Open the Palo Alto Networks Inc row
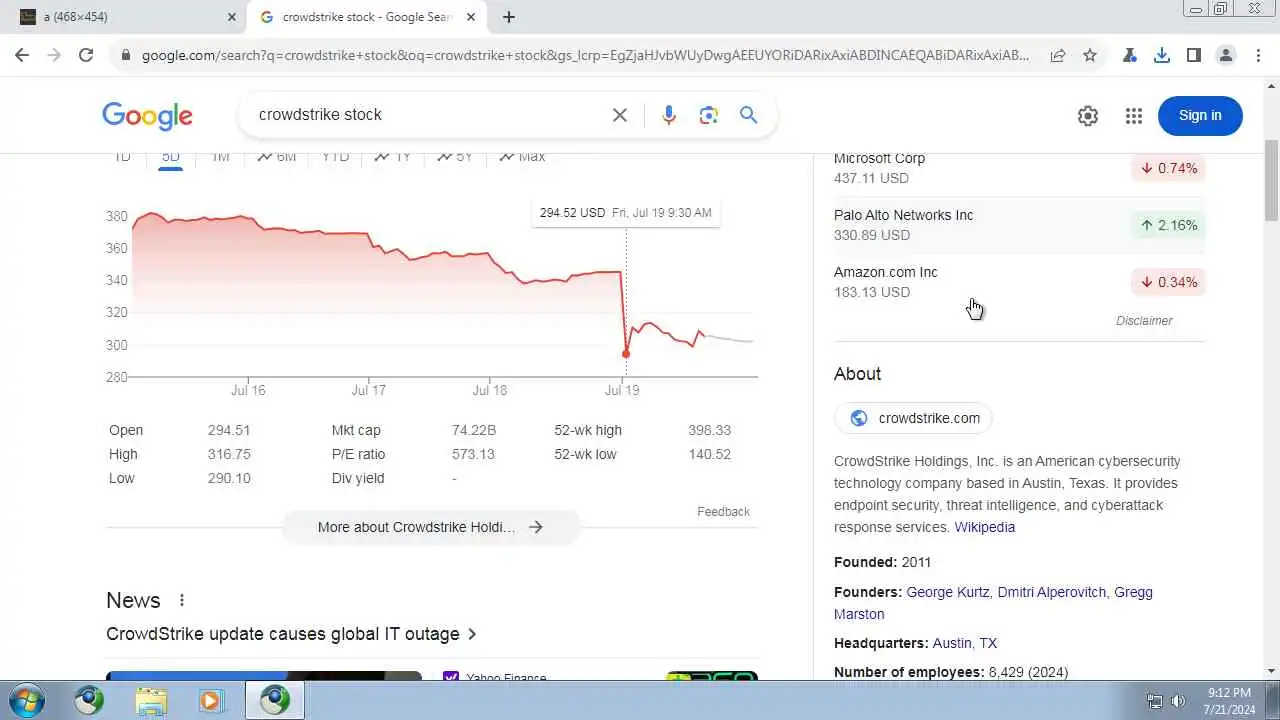Image resolution: width=1280 pixels, height=720 pixels. tap(1019, 225)
